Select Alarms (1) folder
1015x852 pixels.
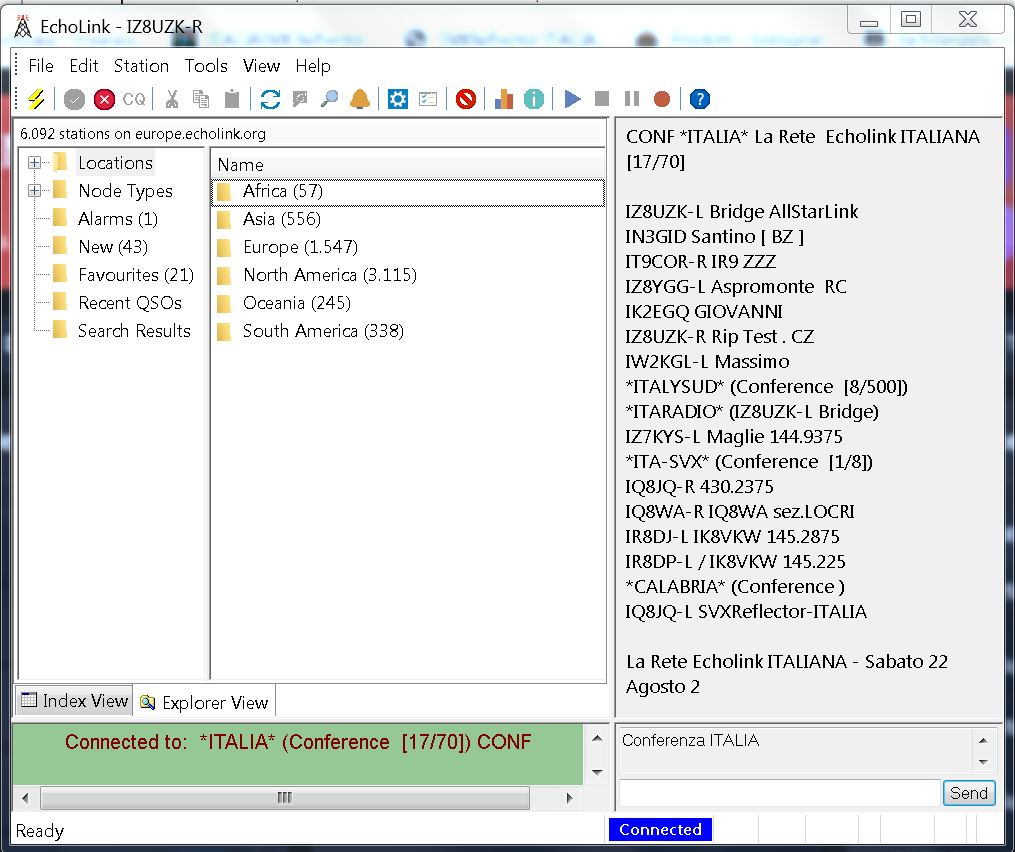pos(118,219)
